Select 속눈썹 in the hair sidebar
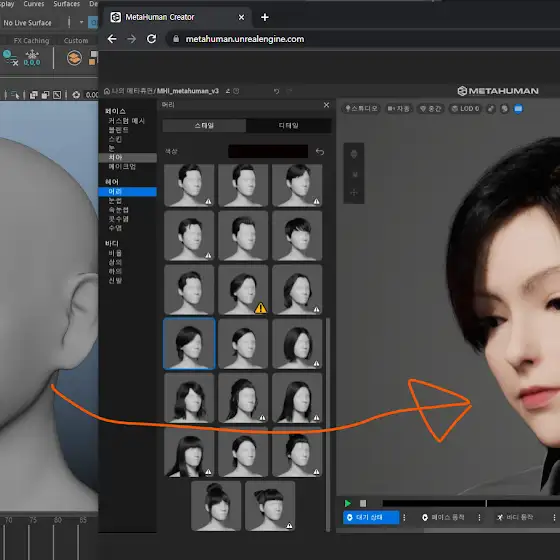This screenshot has width=560, height=560. 118,210
